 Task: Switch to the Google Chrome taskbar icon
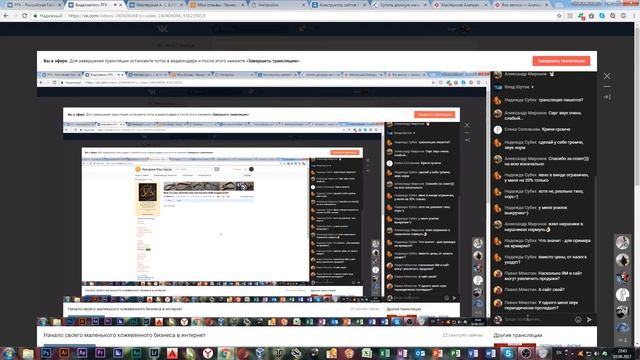[x=226, y=353]
